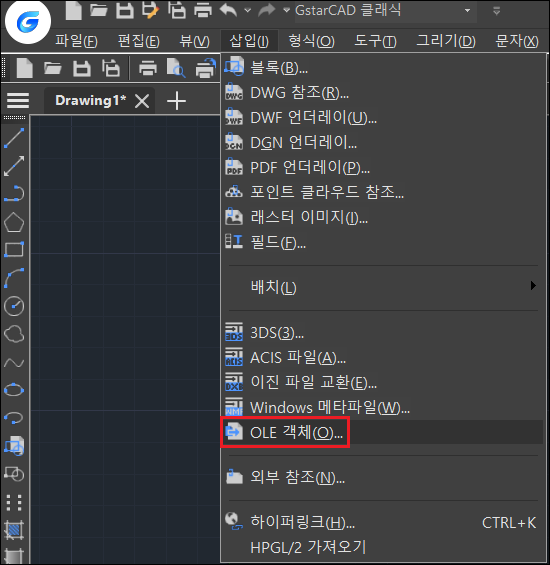Select the Ellipse draw tool
The width and height of the screenshot is (550, 565).
point(14,390)
